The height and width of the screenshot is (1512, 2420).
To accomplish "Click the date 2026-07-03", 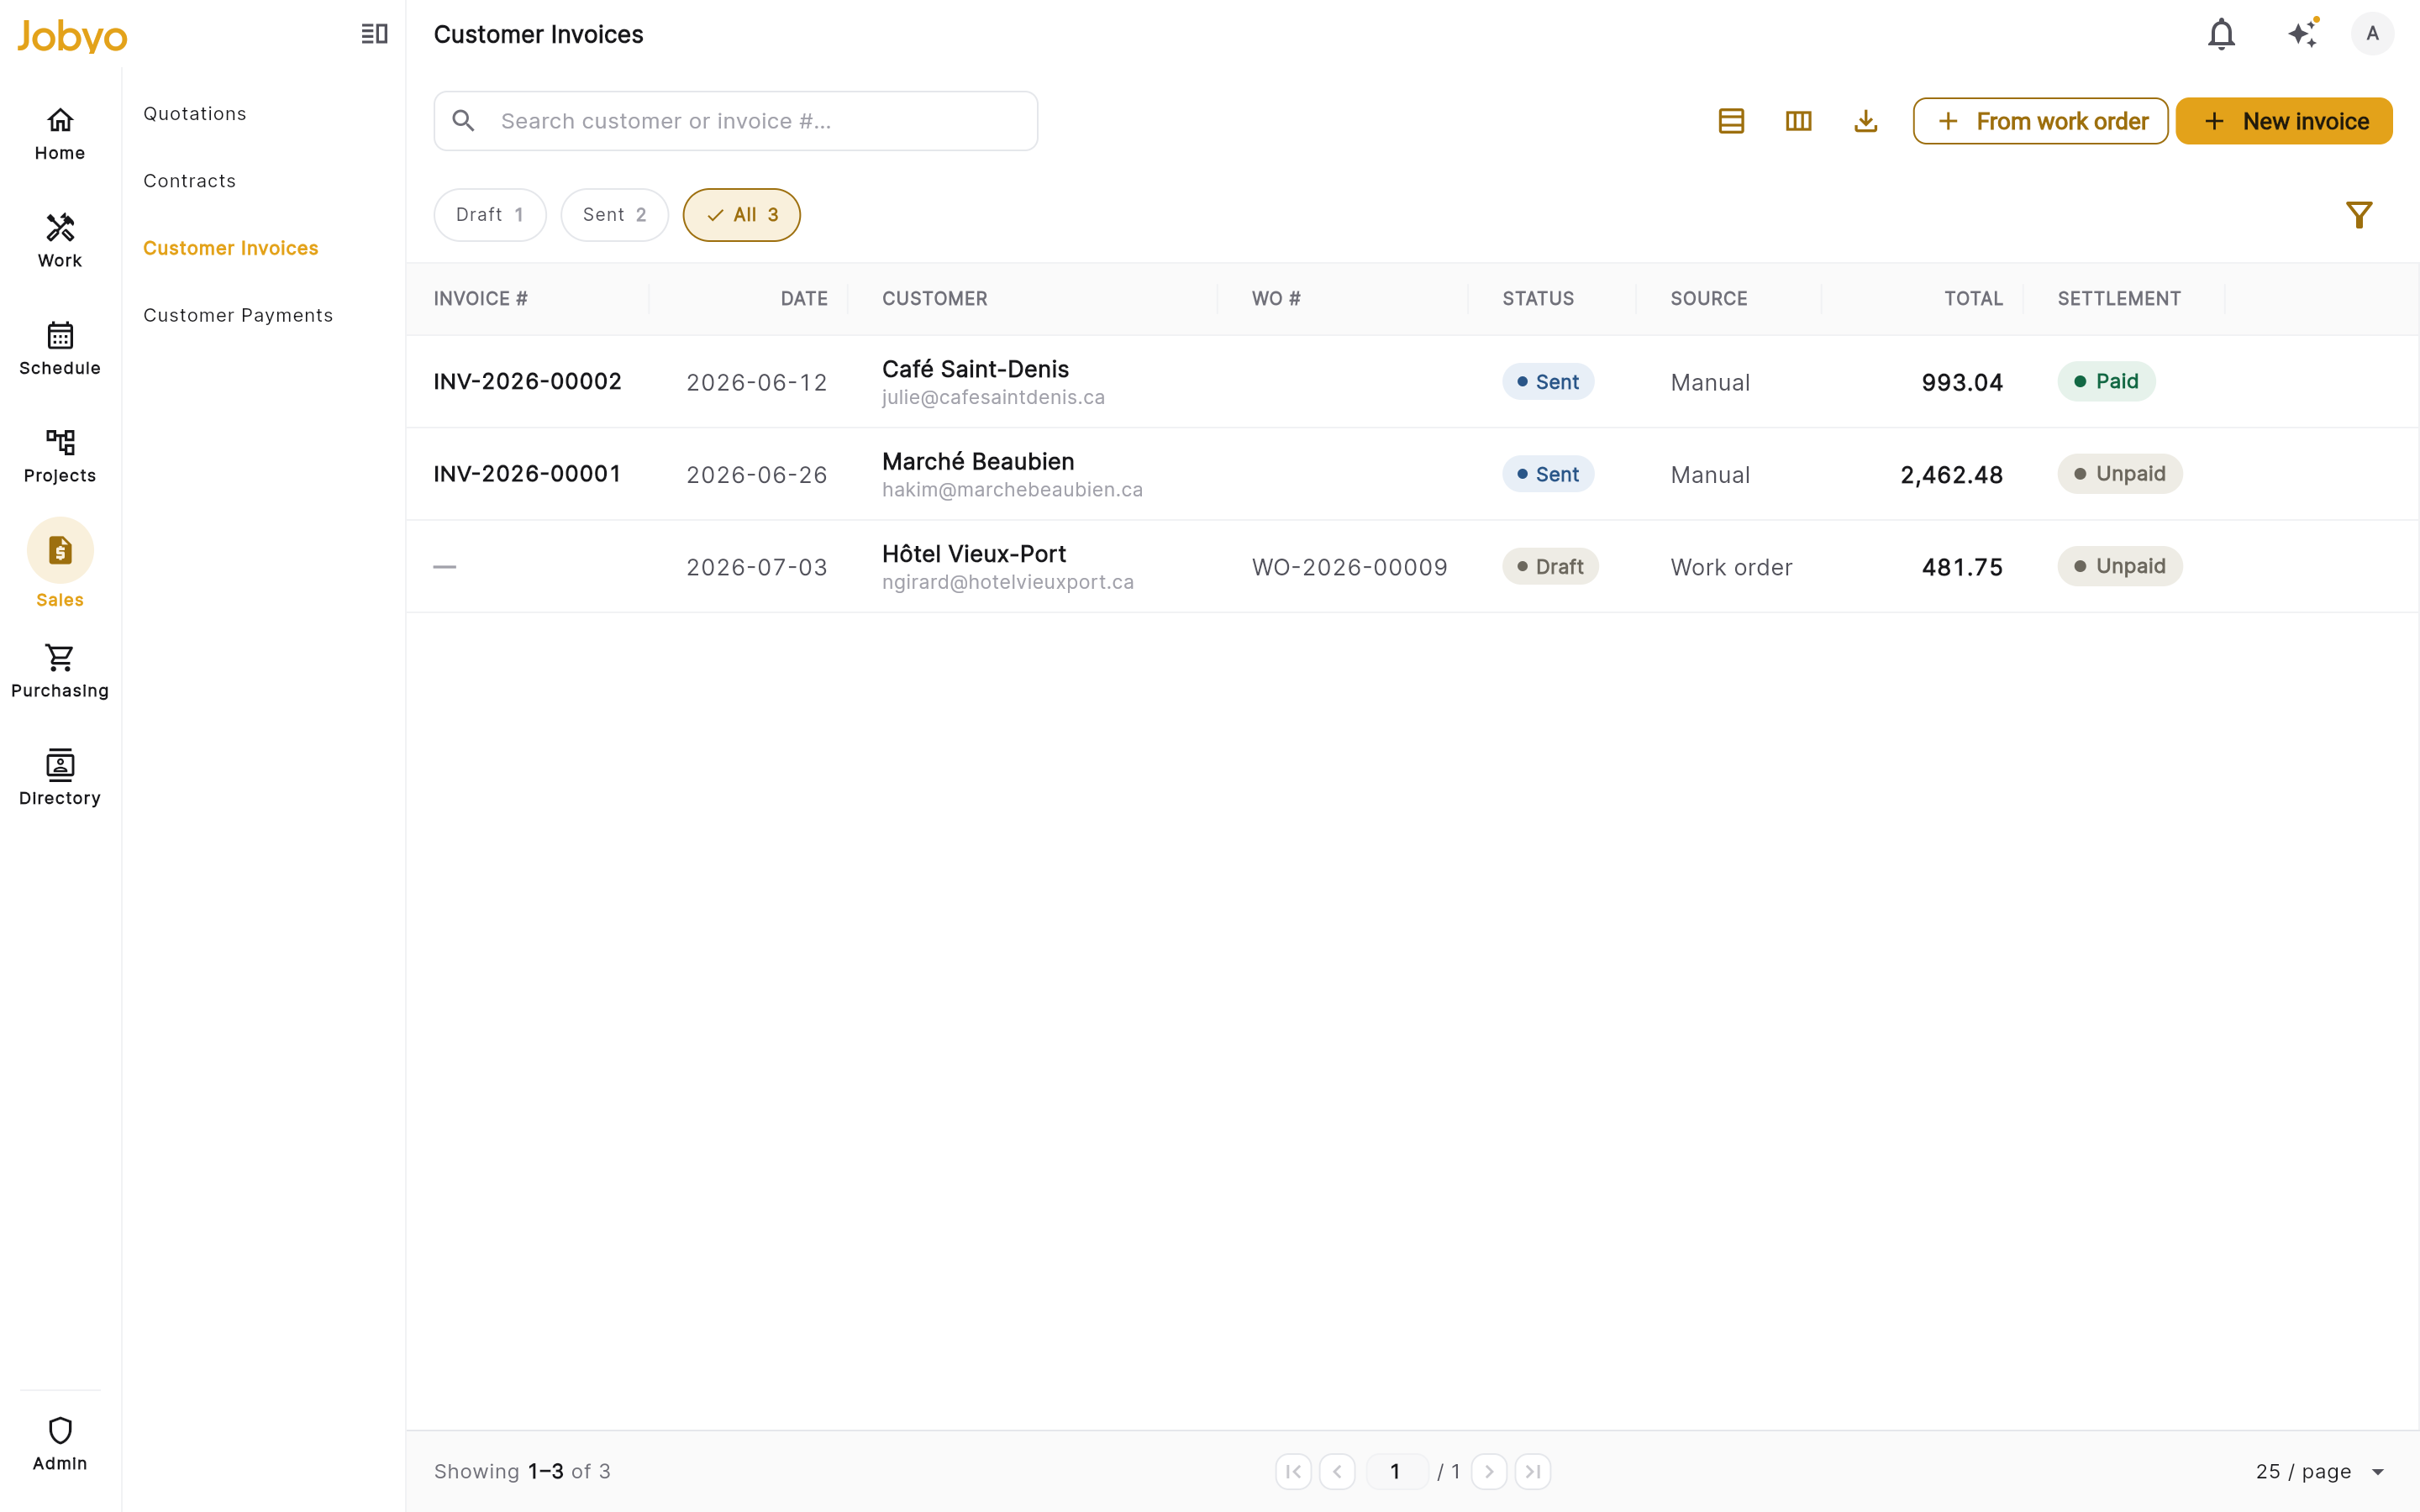I will click(757, 567).
